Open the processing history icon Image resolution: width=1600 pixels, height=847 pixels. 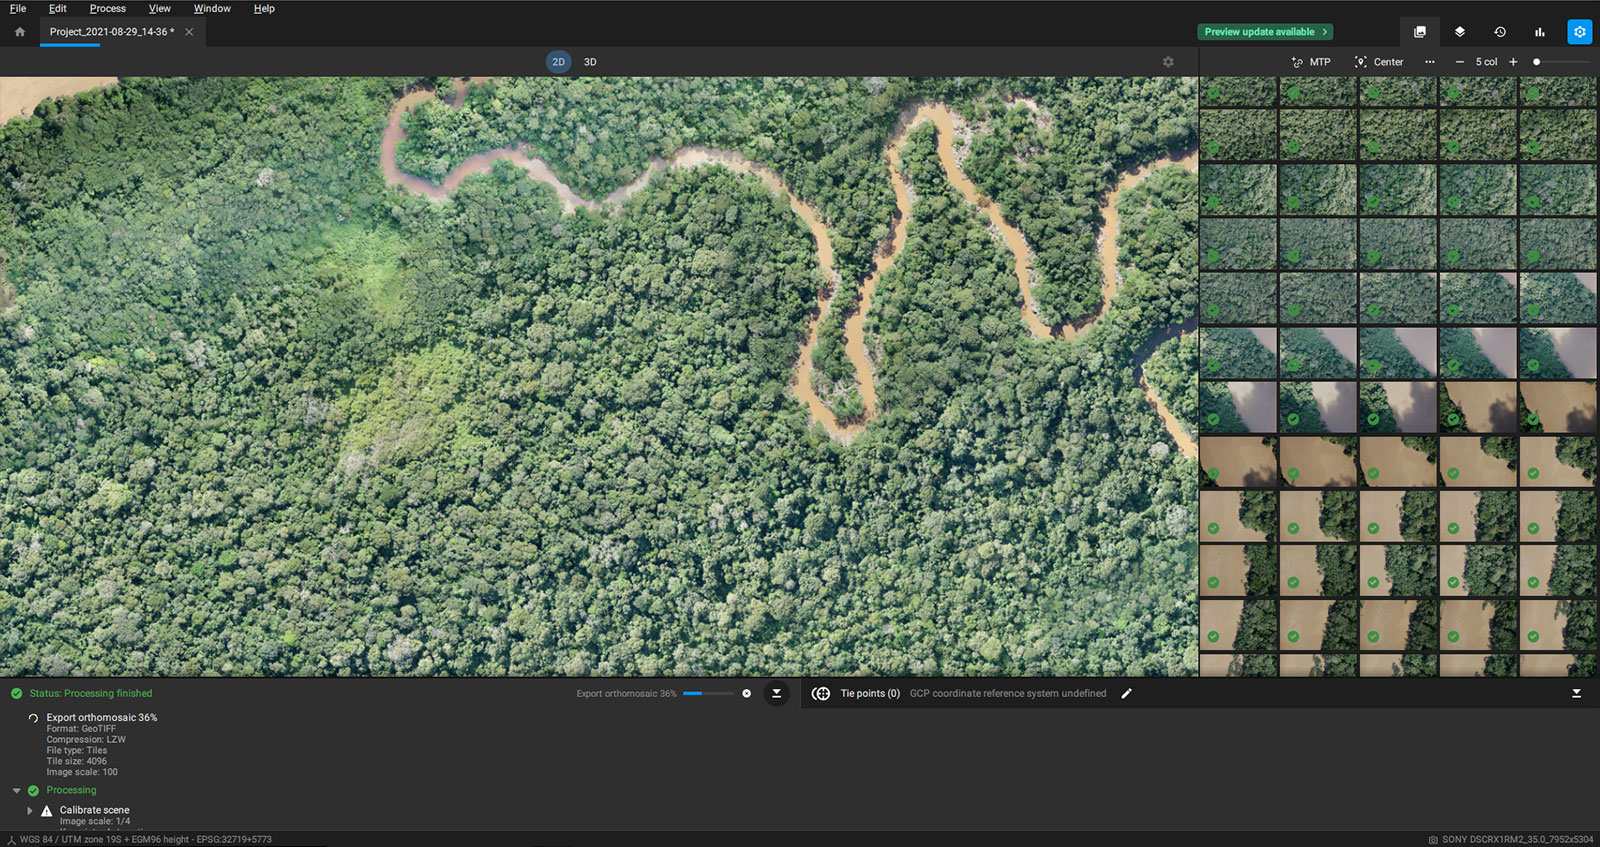point(1499,32)
